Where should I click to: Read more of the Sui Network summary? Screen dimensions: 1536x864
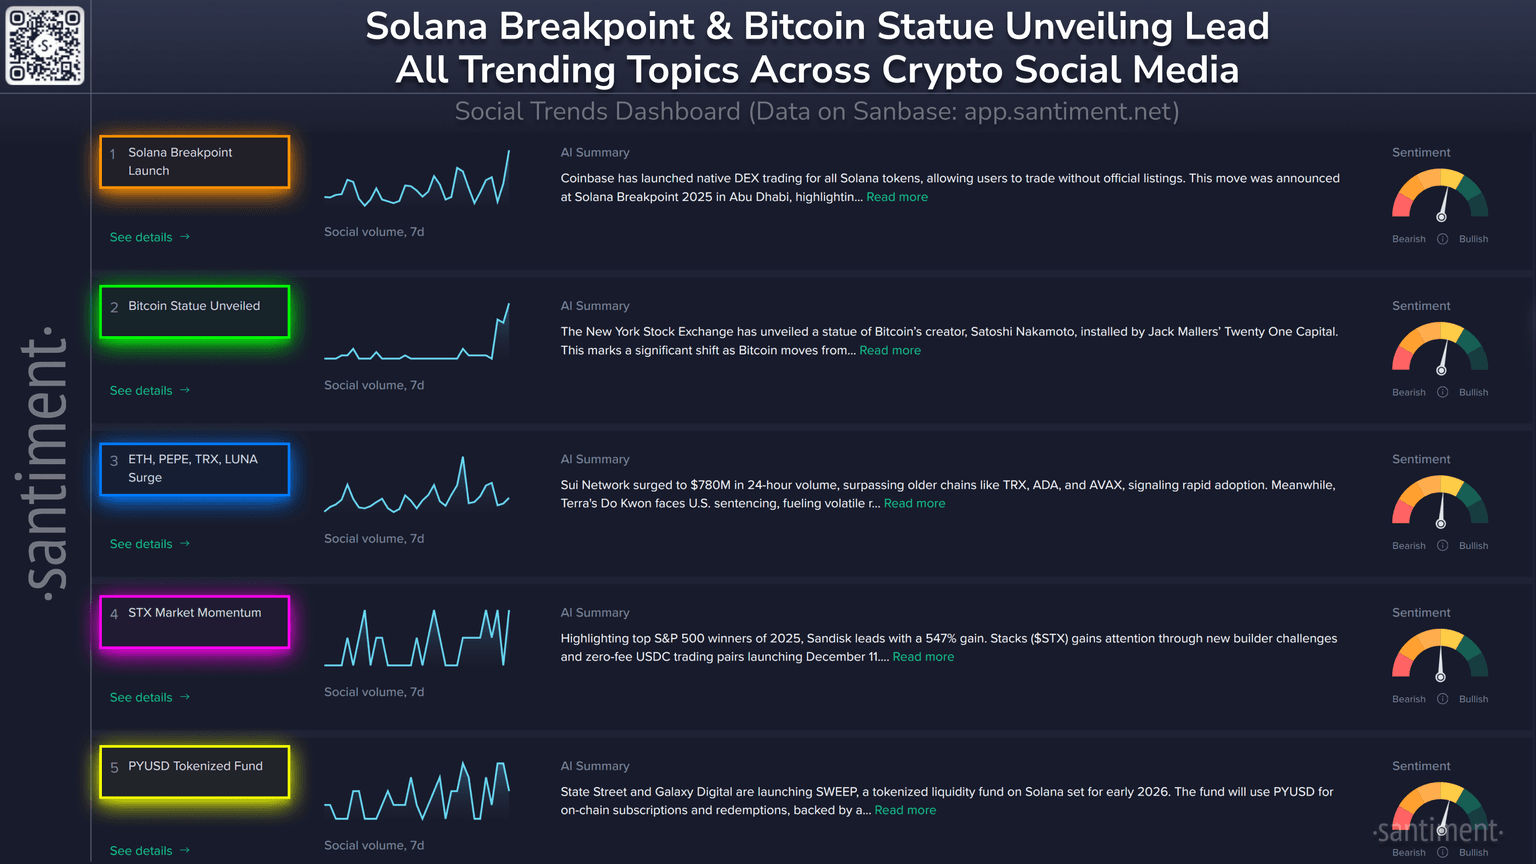click(x=914, y=504)
